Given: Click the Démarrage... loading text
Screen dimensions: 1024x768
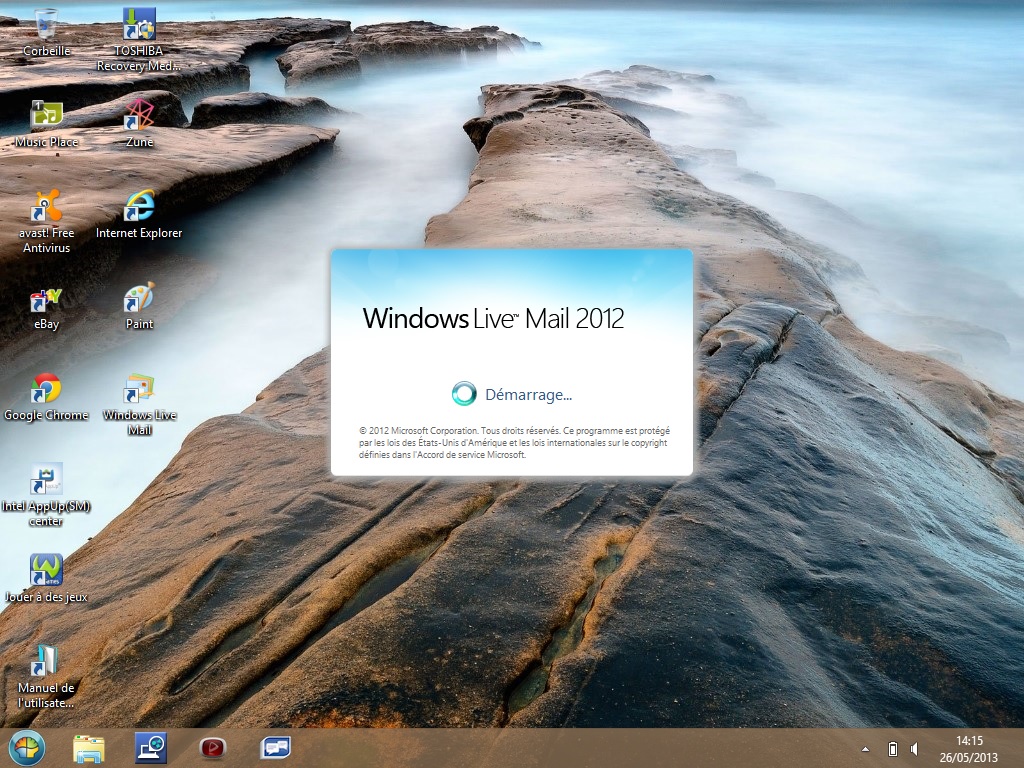Looking at the screenshot, I should [x=528, y=394].
